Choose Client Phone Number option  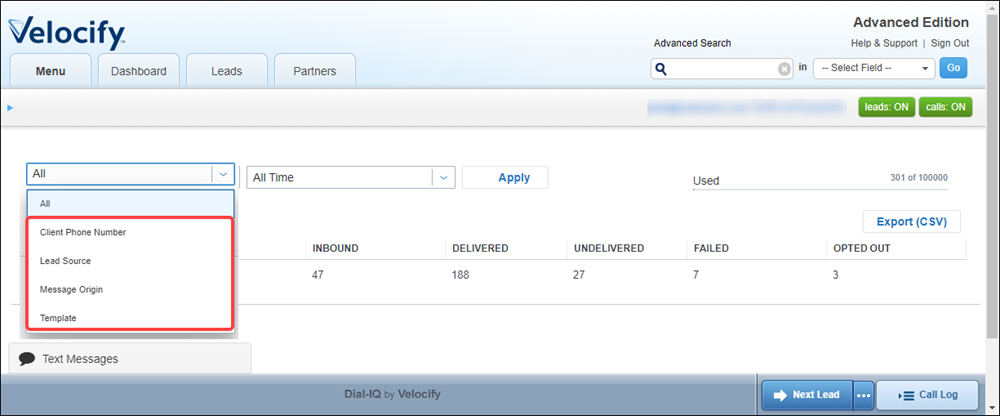click(x=130, y=232)
